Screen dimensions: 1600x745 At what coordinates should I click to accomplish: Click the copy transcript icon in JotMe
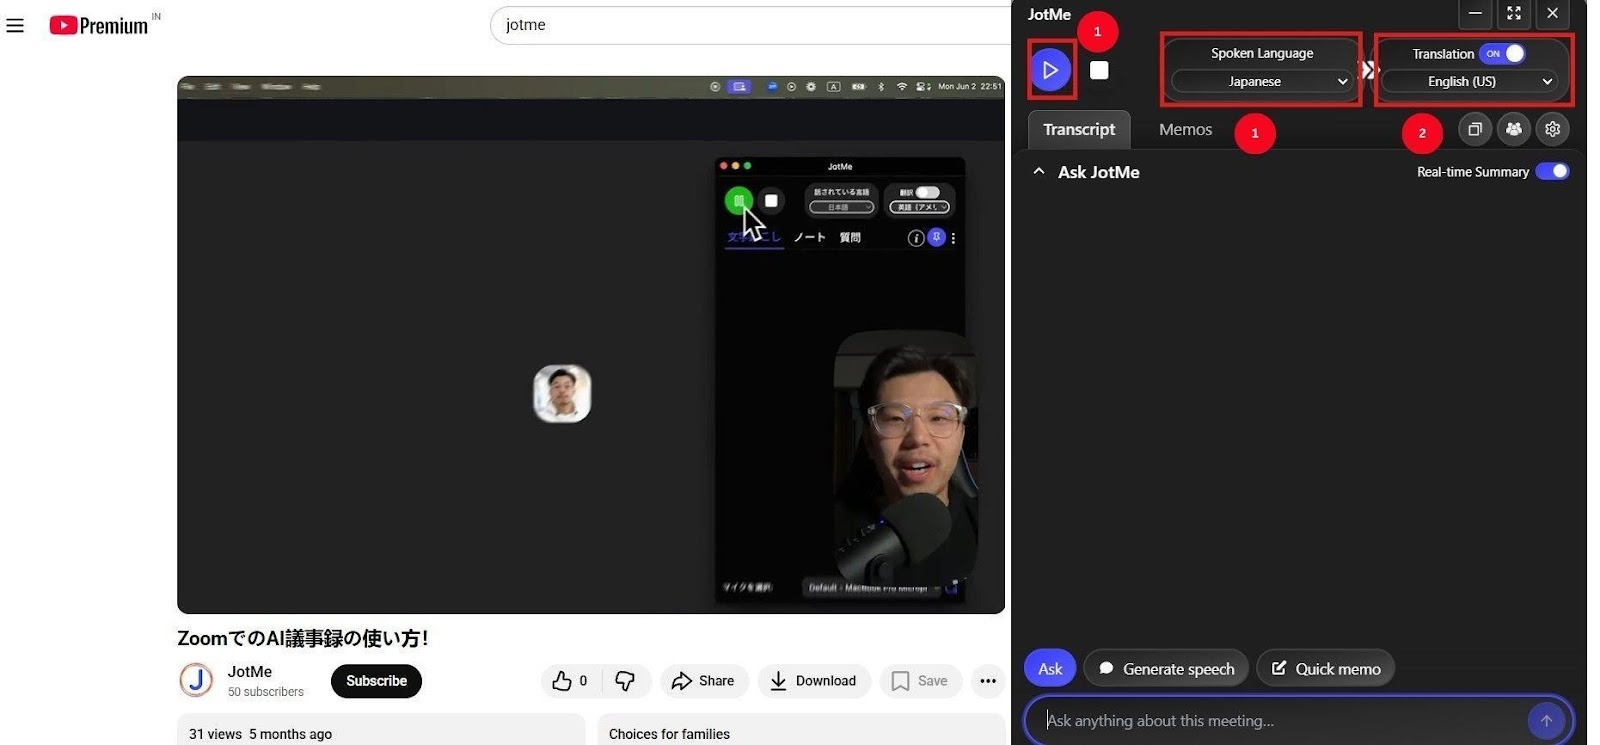(1474, 129)
